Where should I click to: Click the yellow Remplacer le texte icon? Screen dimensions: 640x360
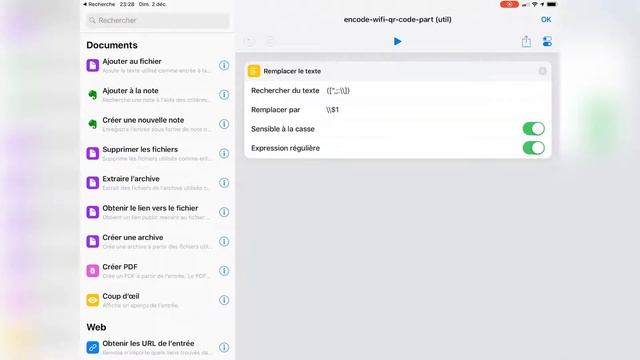[x=254, y=71]
